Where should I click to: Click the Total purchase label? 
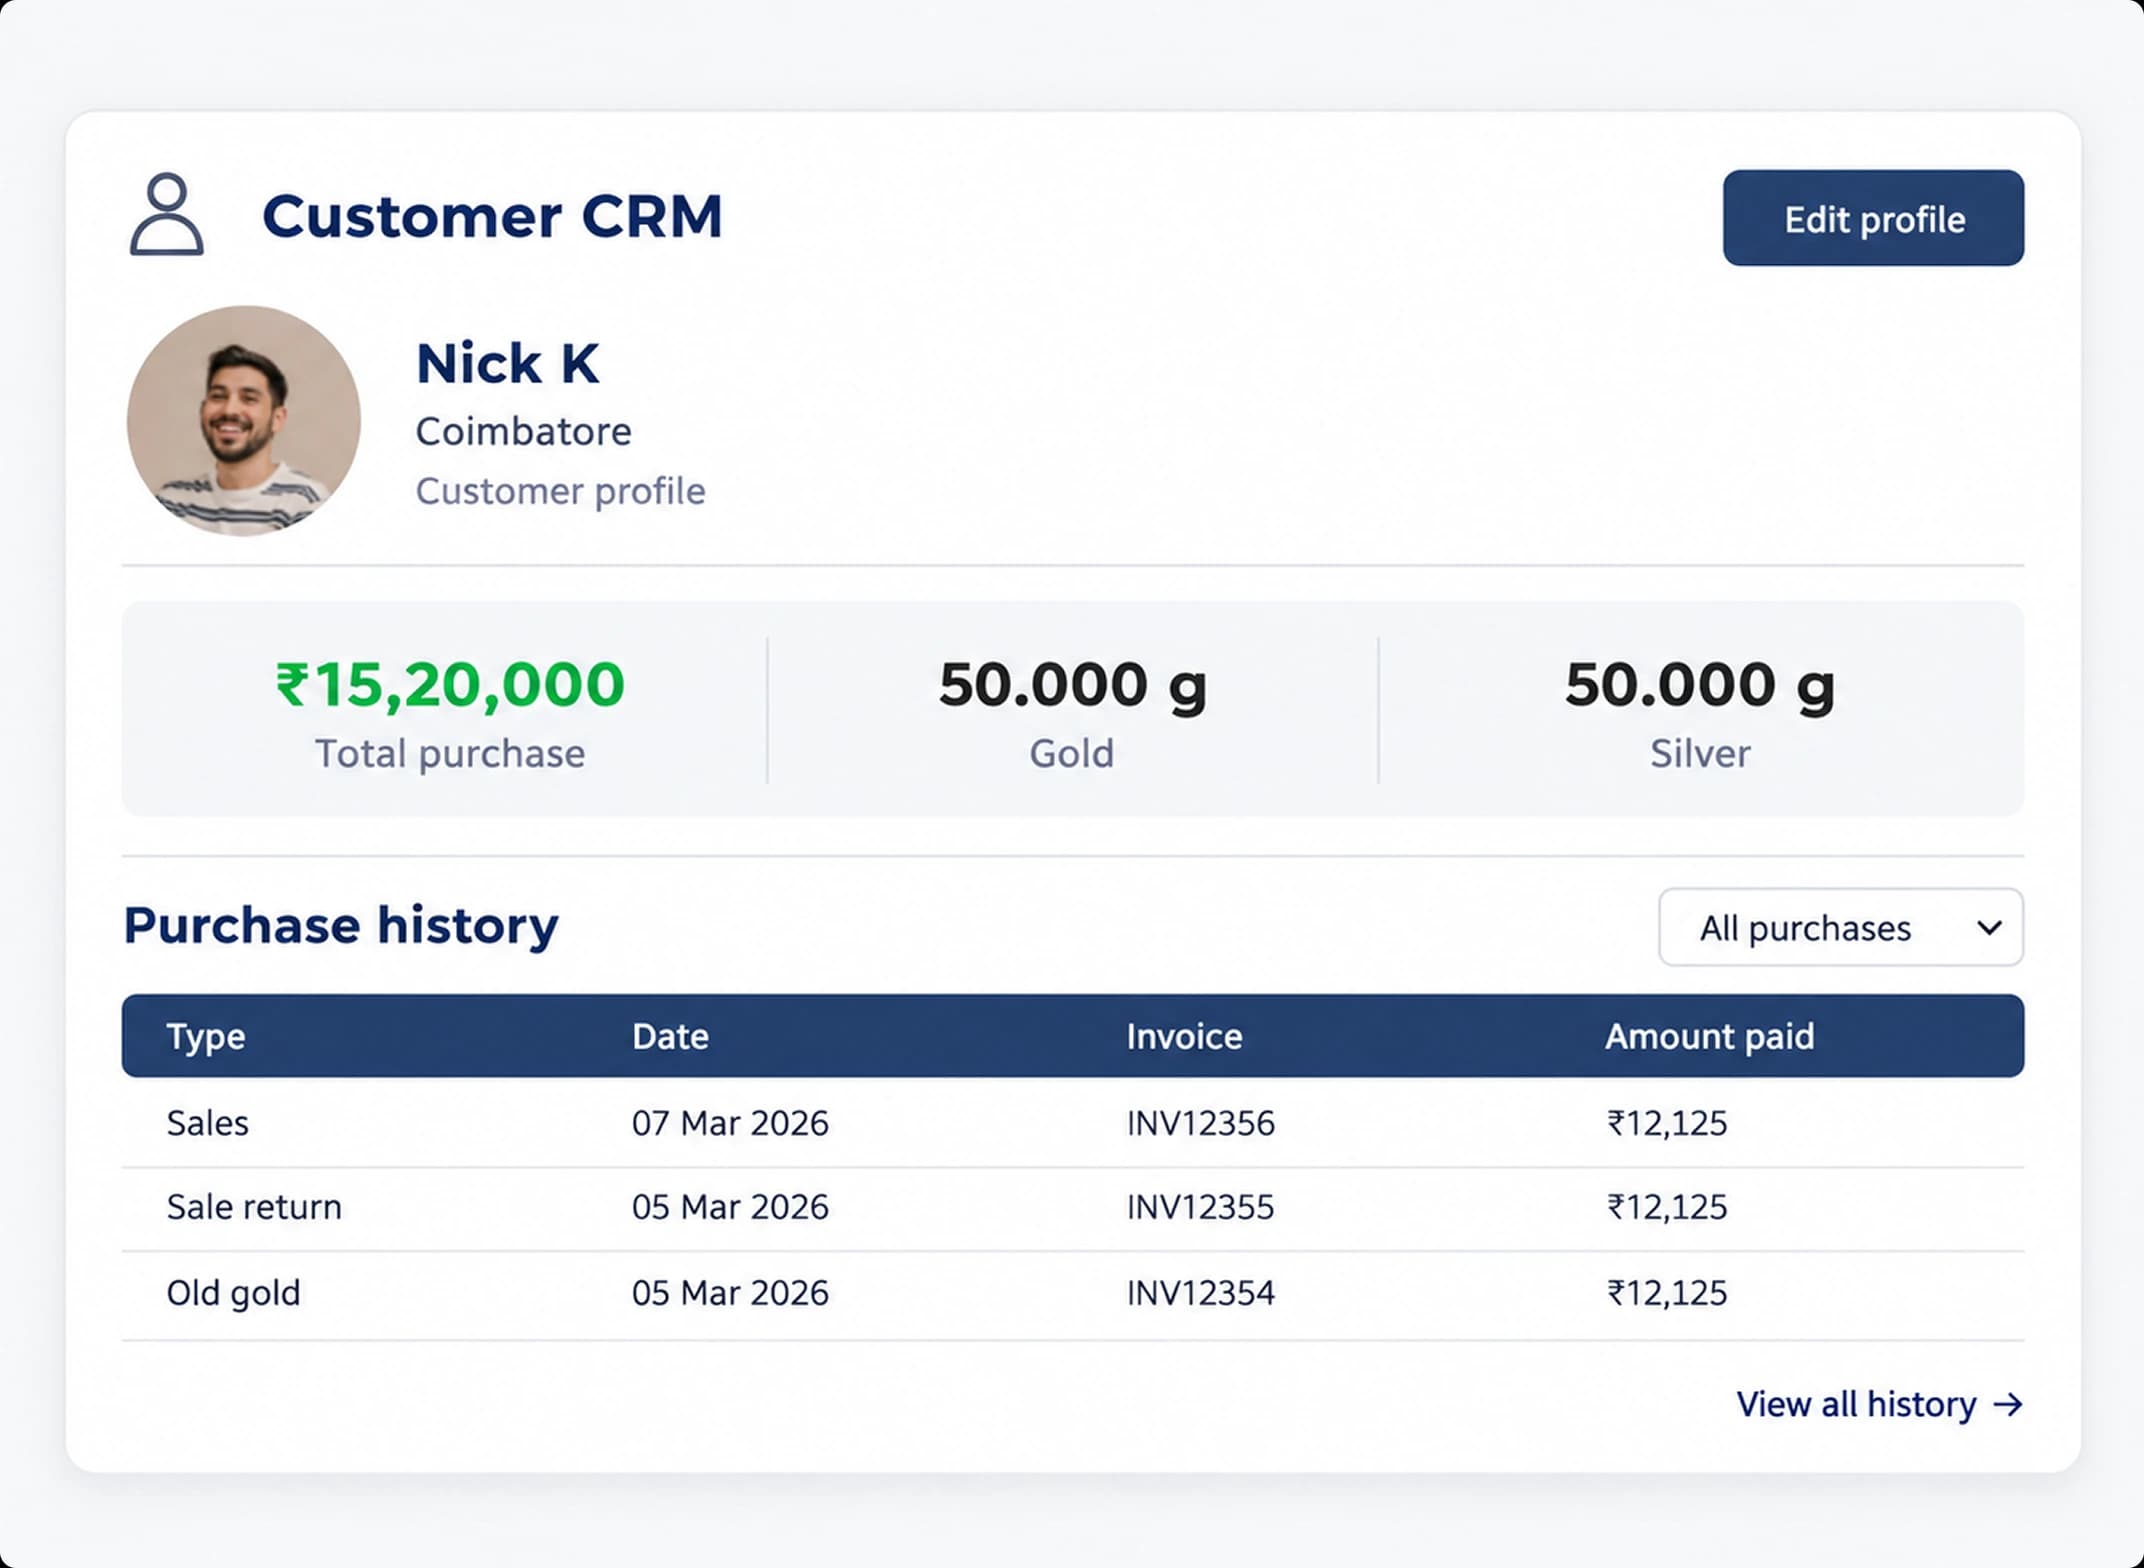click(x=450, y=754)
